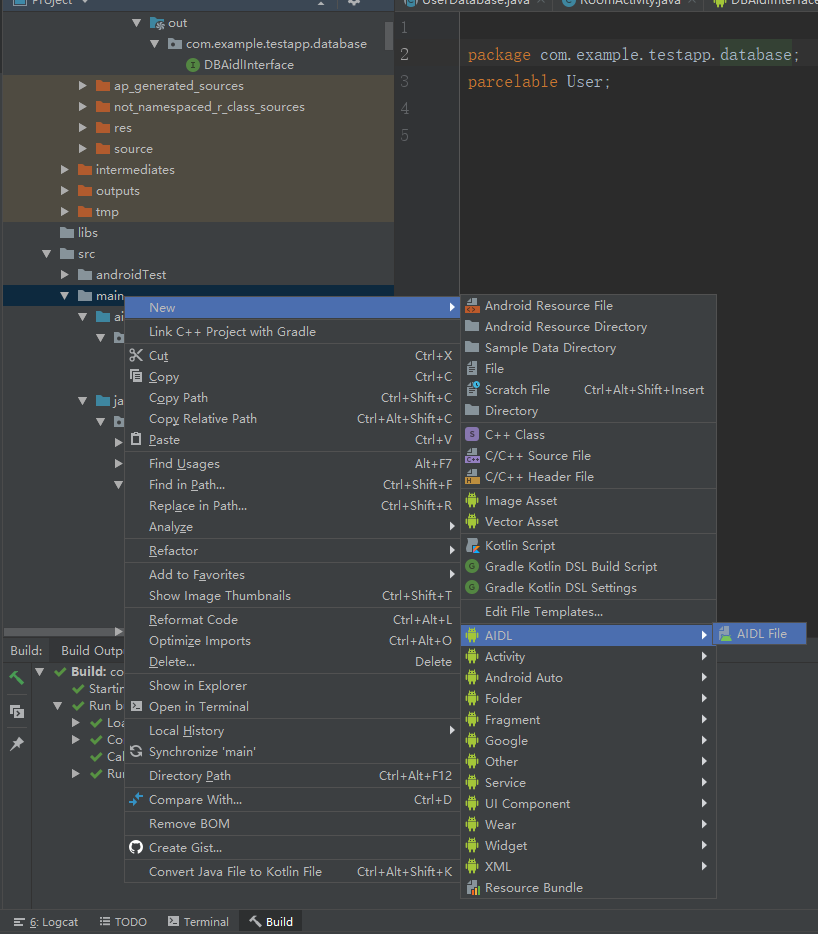Open the TODO tool window tab

(x=123, y=921)
